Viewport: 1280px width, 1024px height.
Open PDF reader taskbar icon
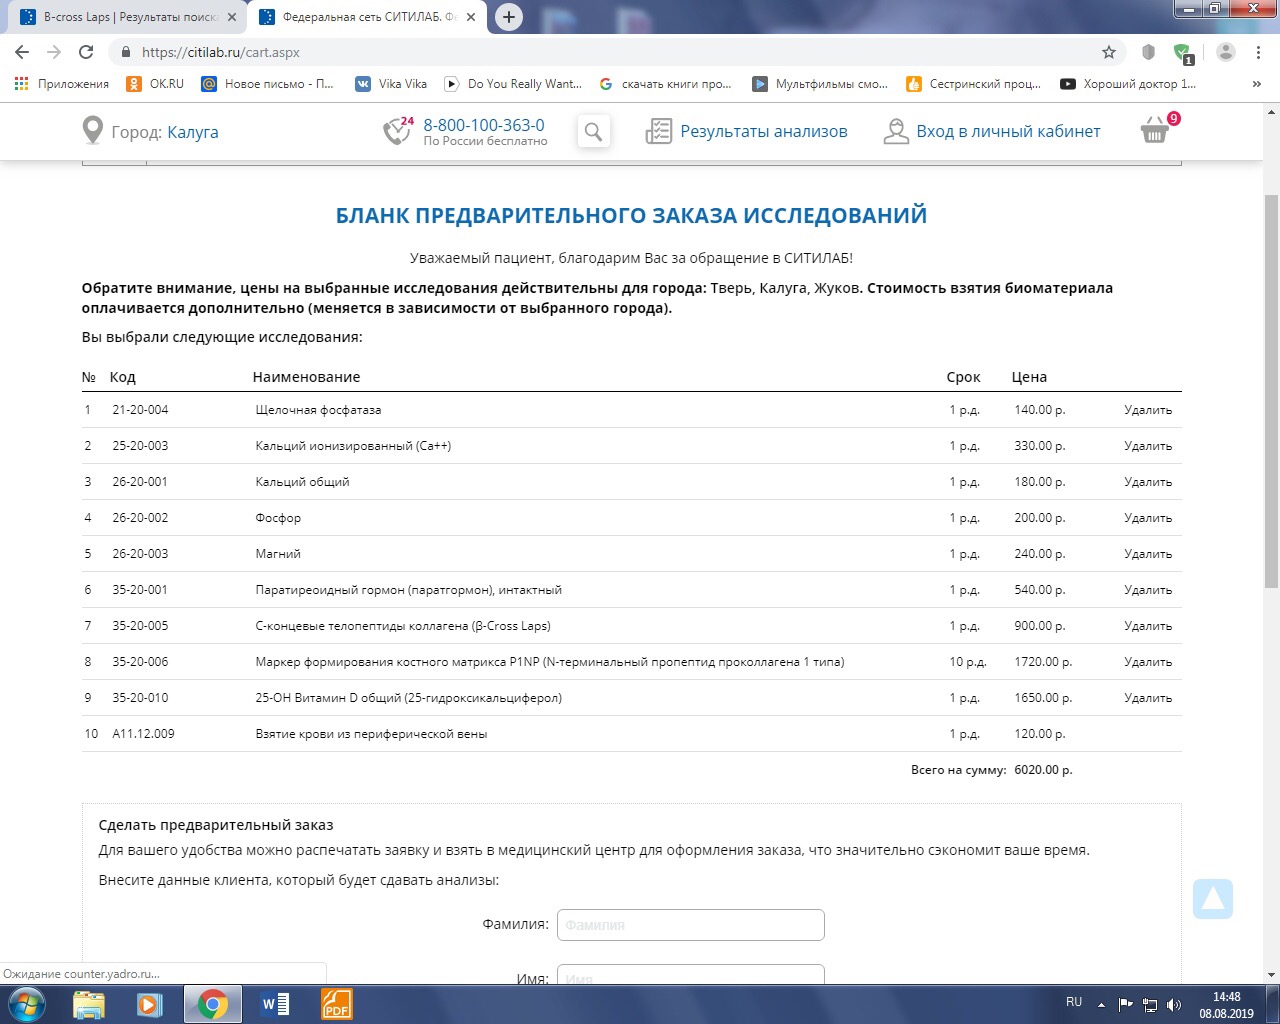[336, 1004]
